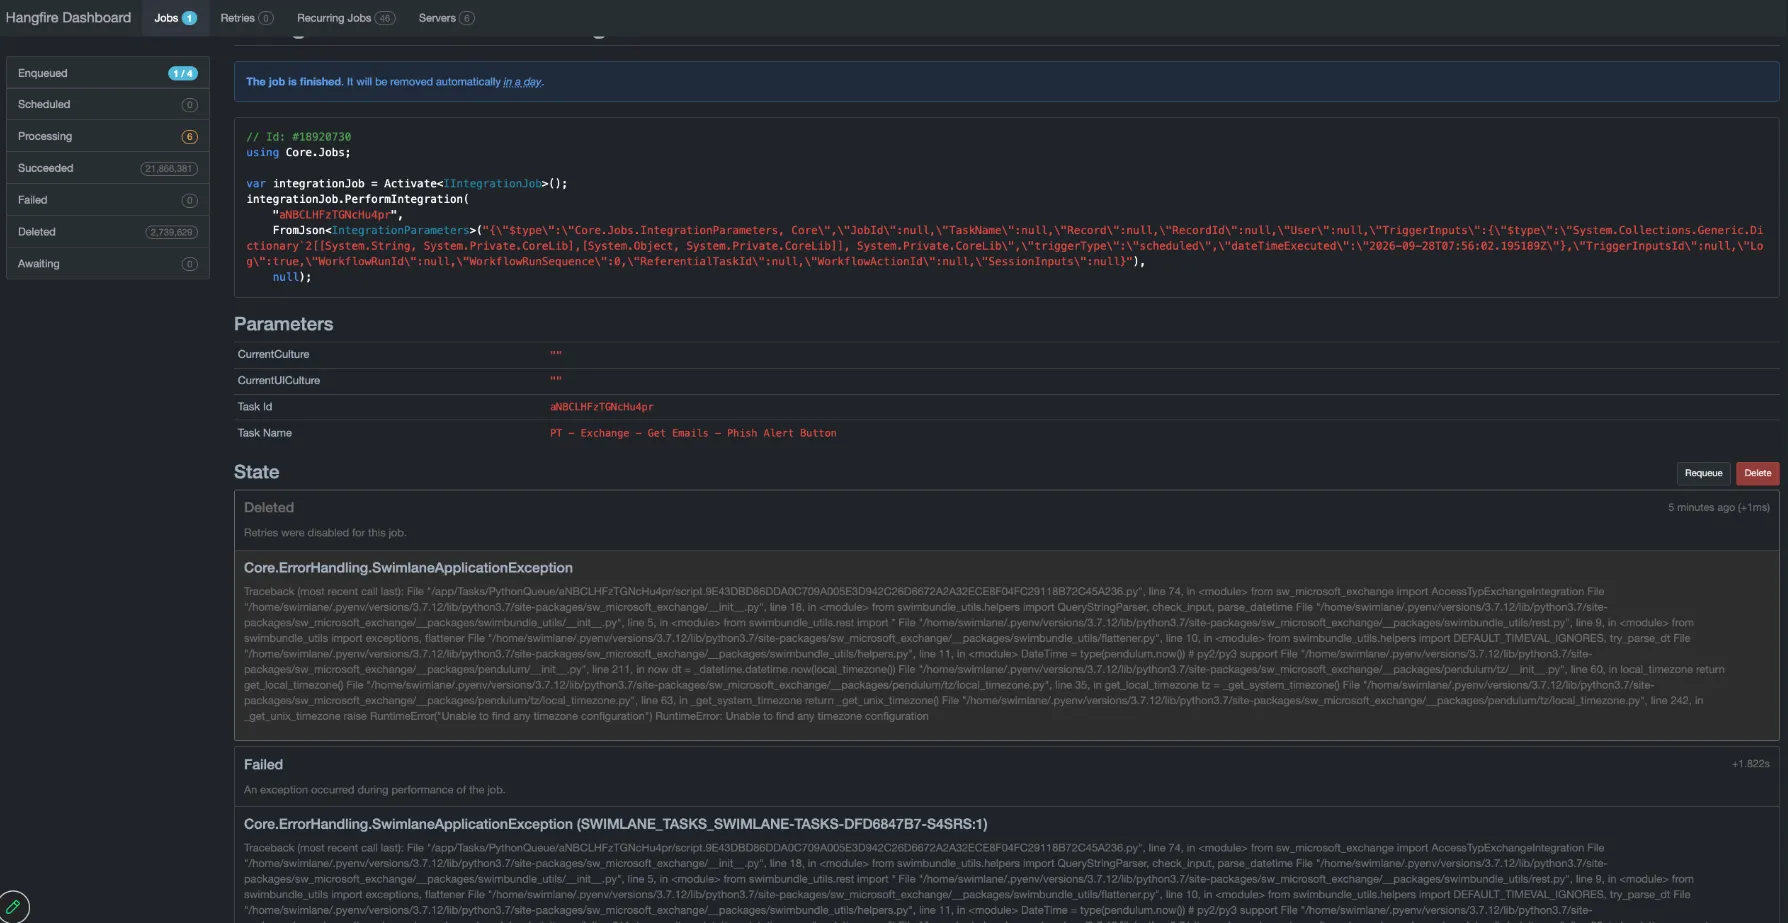This screenshot has width=1788, height=923.
Task: Click the 'in a day' removal time text
Action: [522, 82]
